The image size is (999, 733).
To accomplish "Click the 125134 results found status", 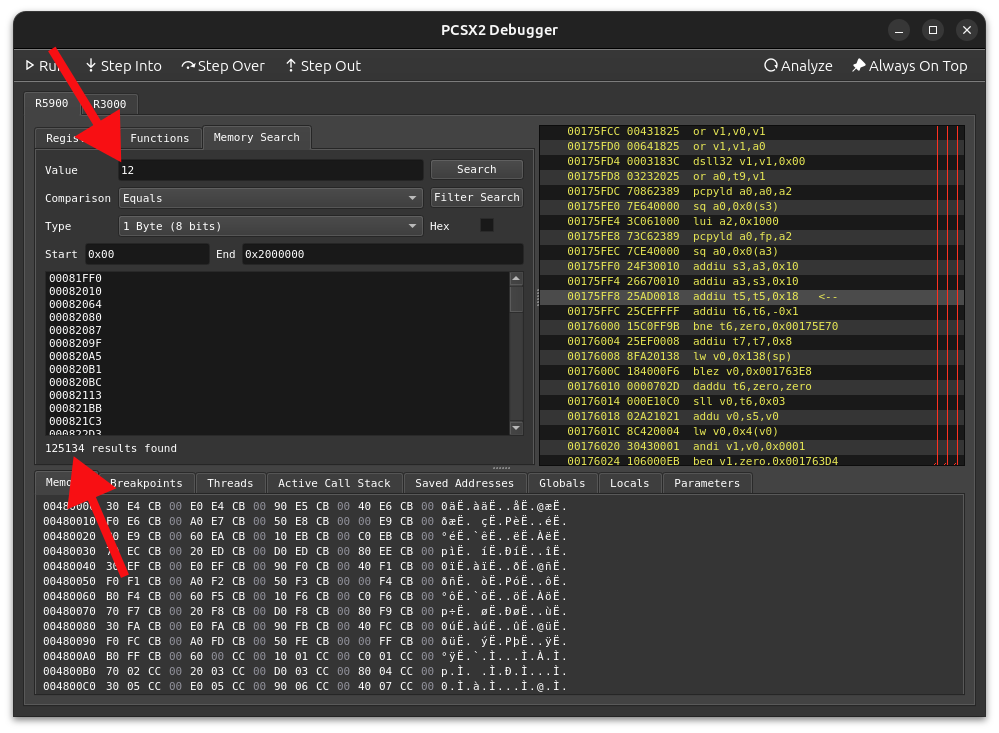I will point(111,448).
